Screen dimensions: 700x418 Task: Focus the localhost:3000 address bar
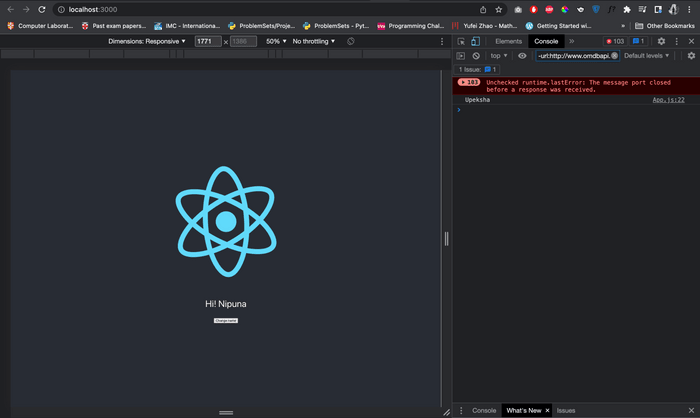(268, 9)
